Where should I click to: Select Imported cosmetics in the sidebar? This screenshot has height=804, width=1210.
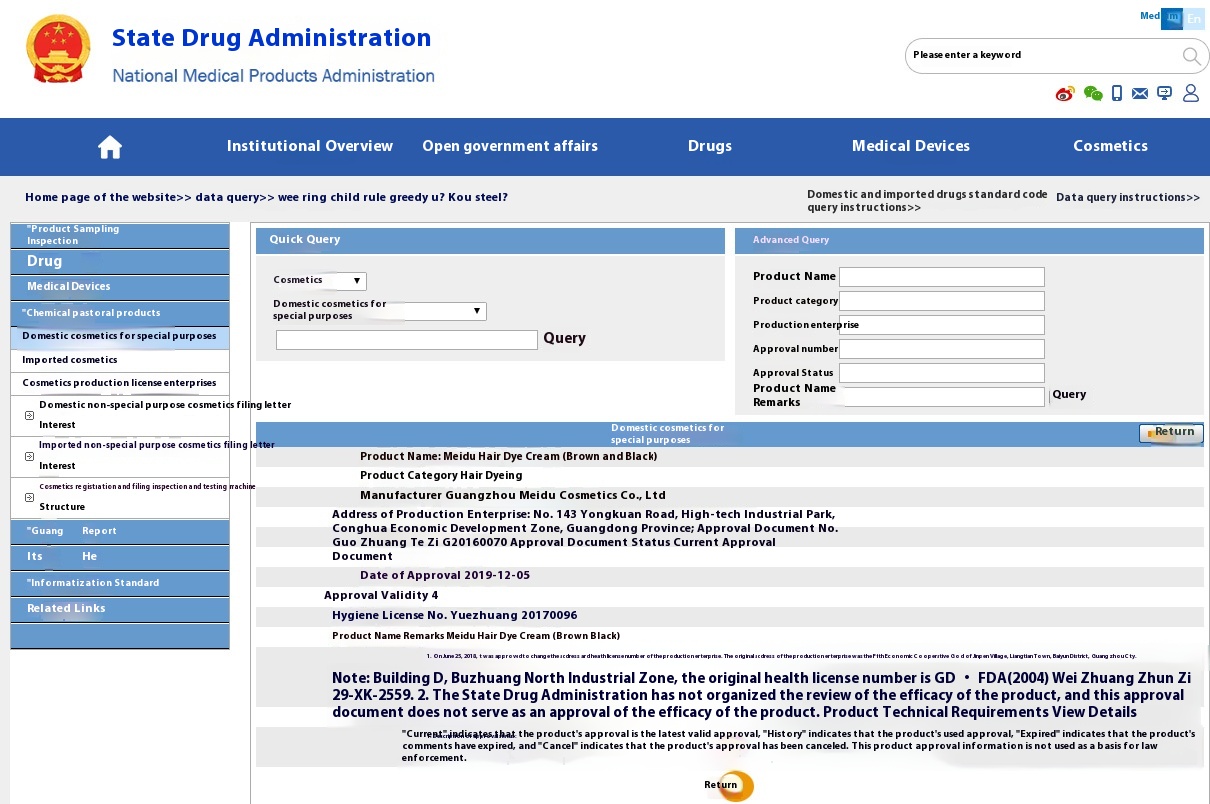[70, 360]
